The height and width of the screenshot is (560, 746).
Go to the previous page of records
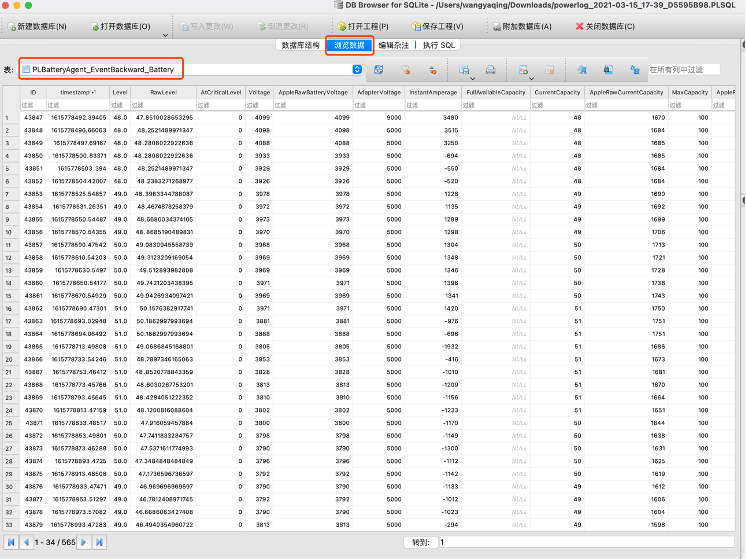[27, 542]
